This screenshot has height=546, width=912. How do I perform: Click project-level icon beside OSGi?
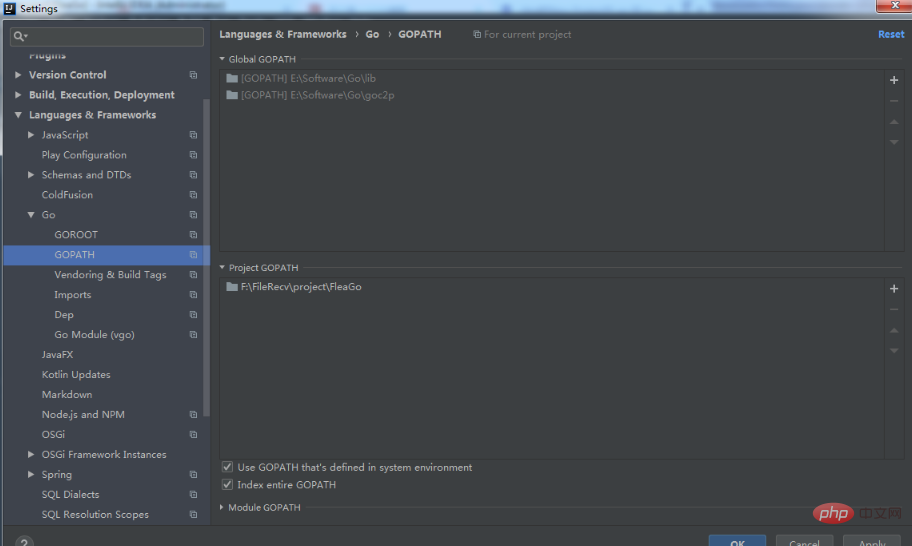[x=193, y=434]
